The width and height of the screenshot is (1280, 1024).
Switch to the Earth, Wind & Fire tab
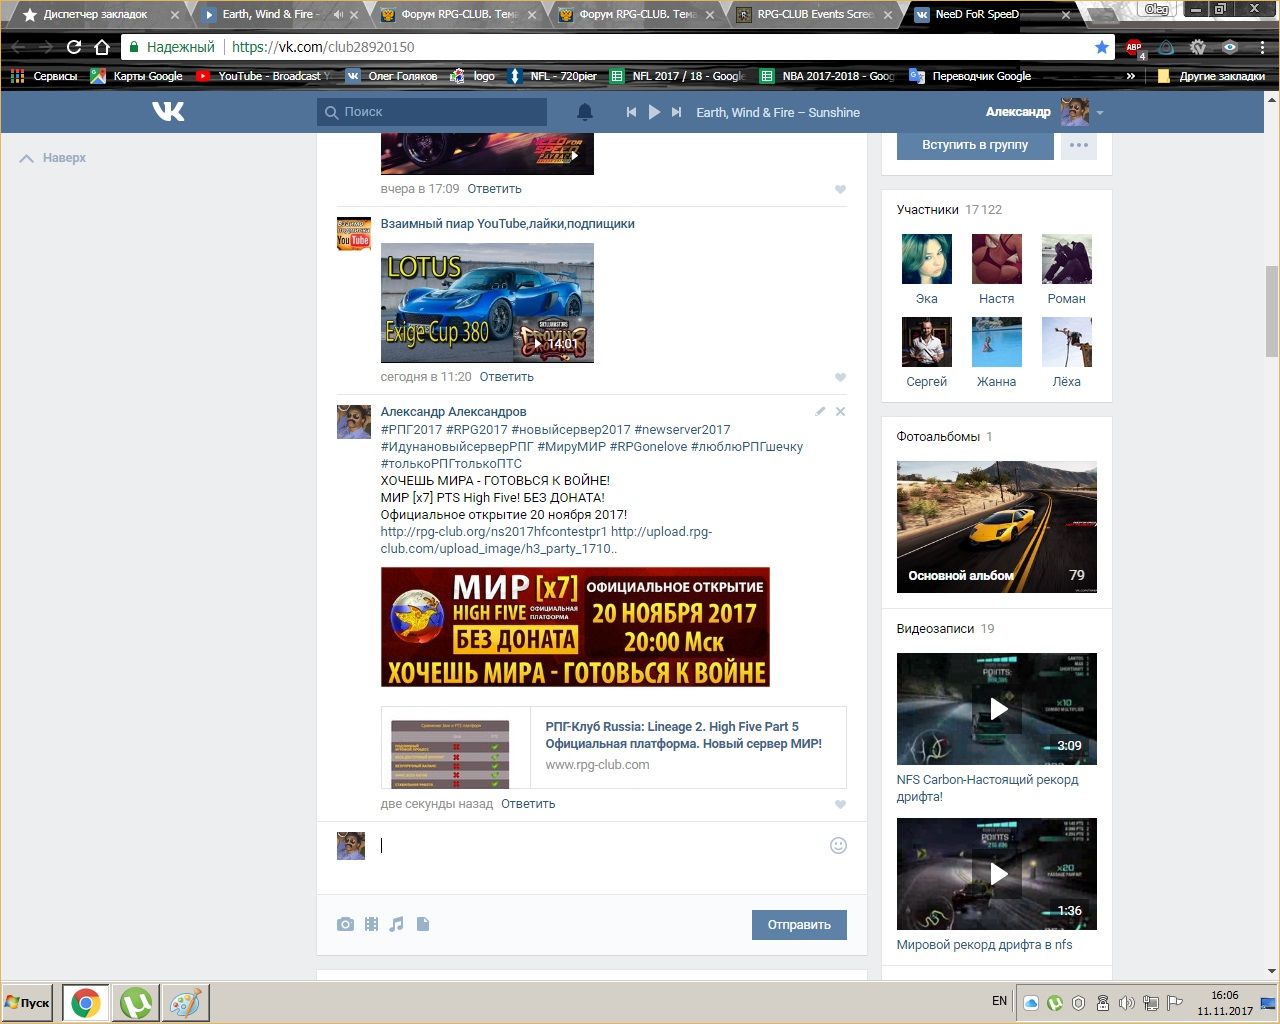(x=270, y=14)
